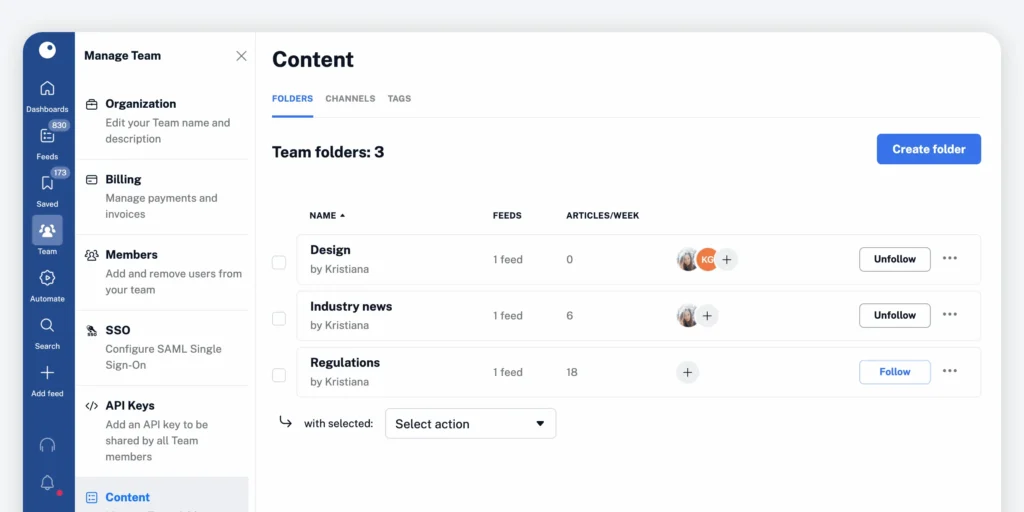Open Dashboards from the sidebar
The width and height of the screenshot is (1024, 512).
click(47, 89)
